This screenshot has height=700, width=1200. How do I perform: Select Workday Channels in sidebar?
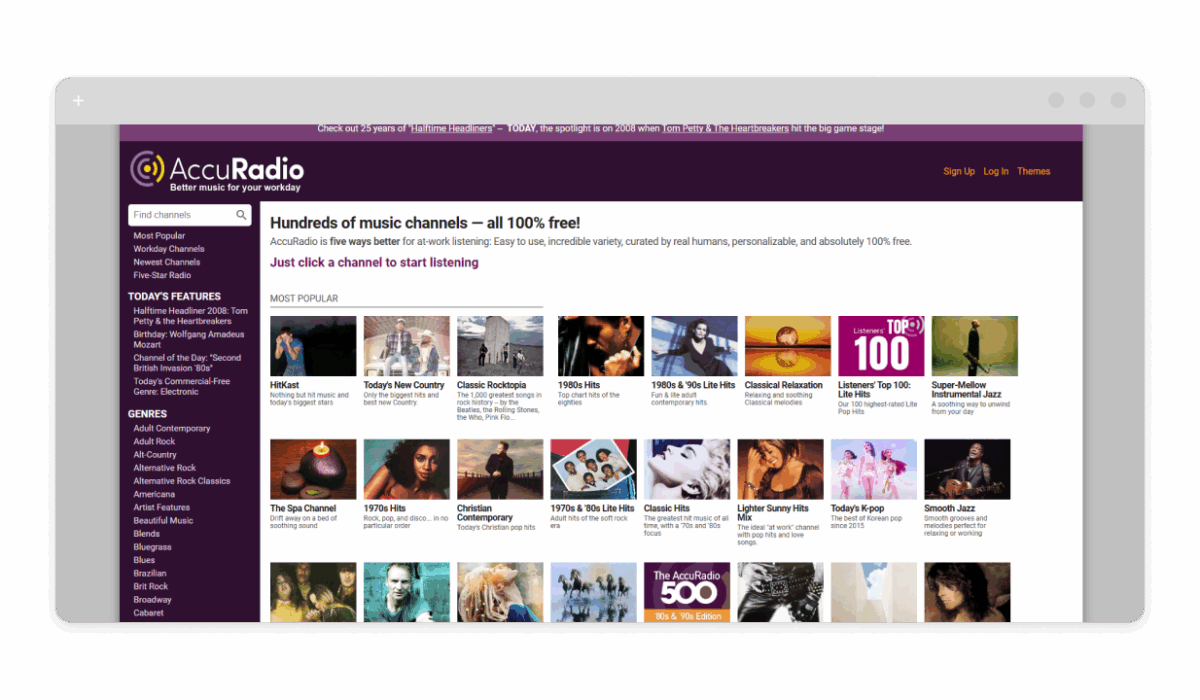(168, 249)
